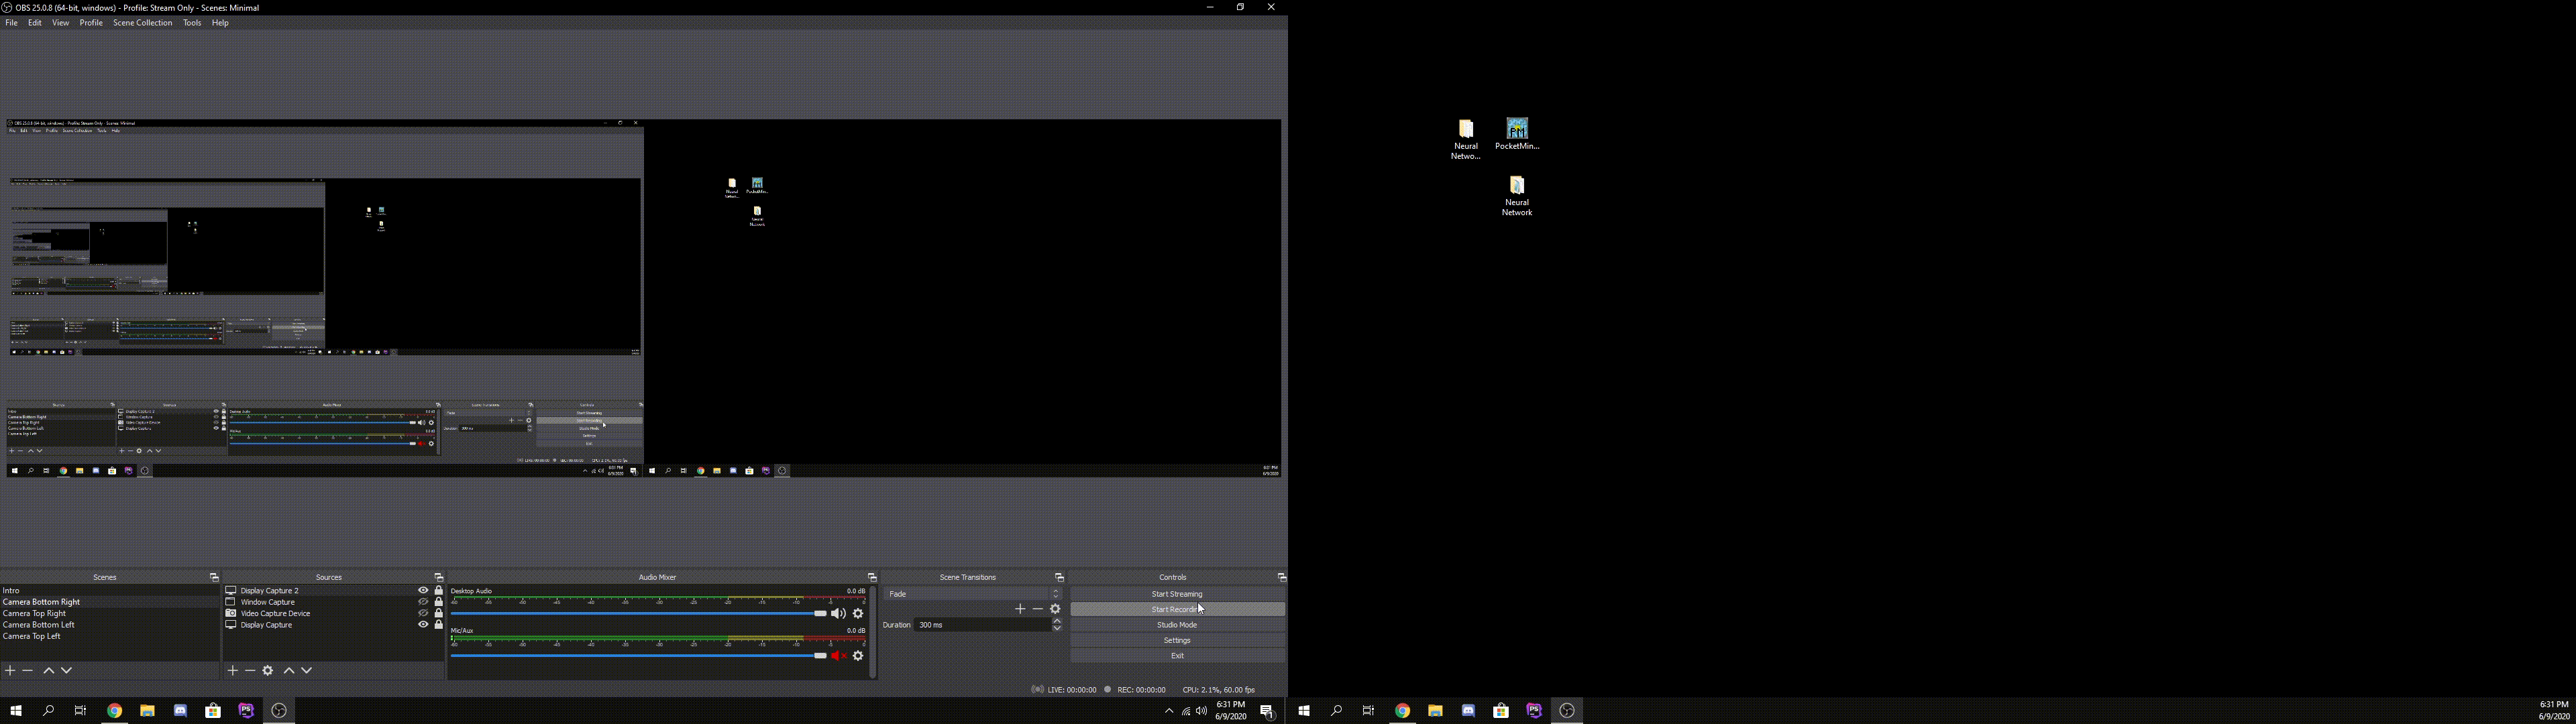The height and width of the screenshot is (724, 2576).
Task: Enable Studio Mode
Action: coord(1177,625)
